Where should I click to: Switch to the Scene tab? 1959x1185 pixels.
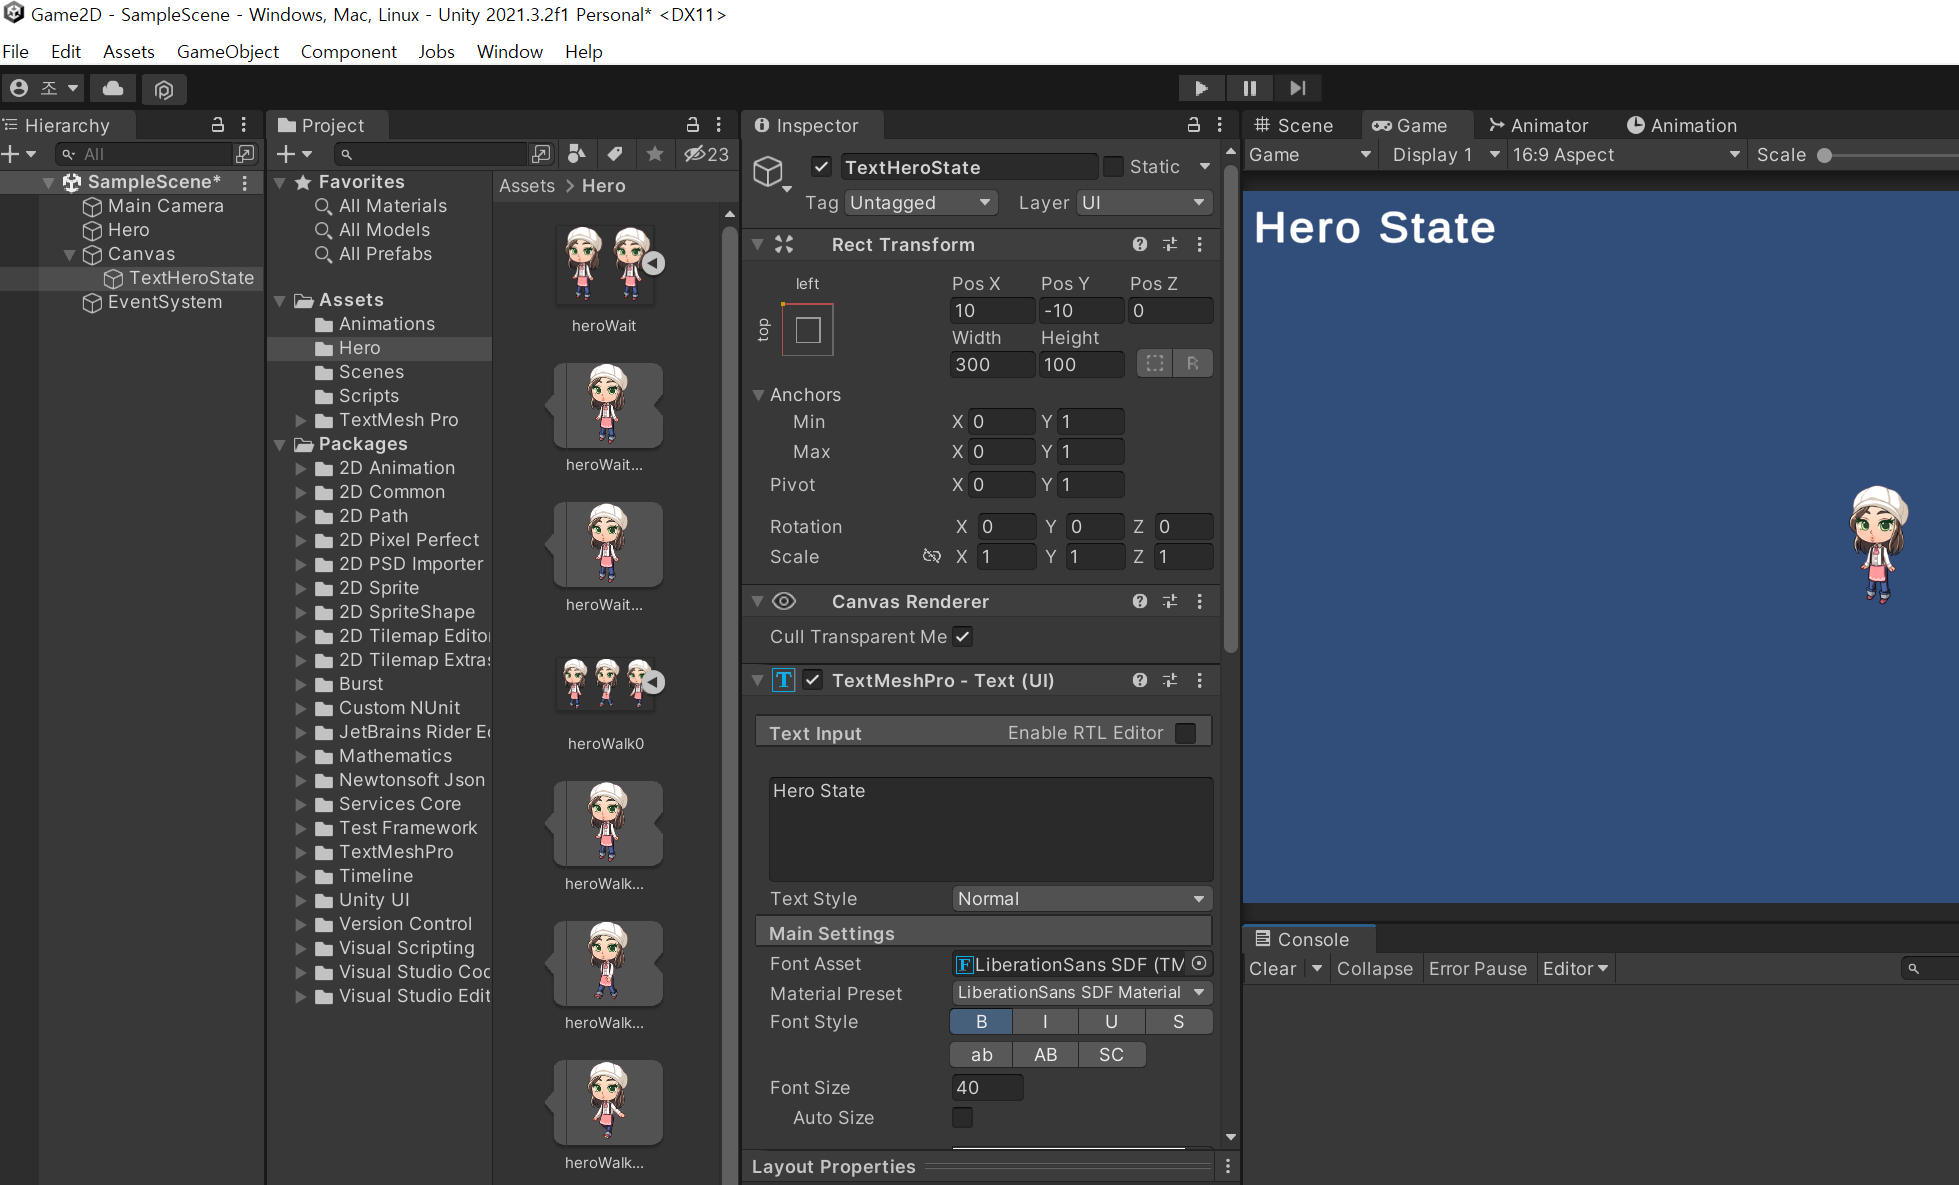[1294, 125]
